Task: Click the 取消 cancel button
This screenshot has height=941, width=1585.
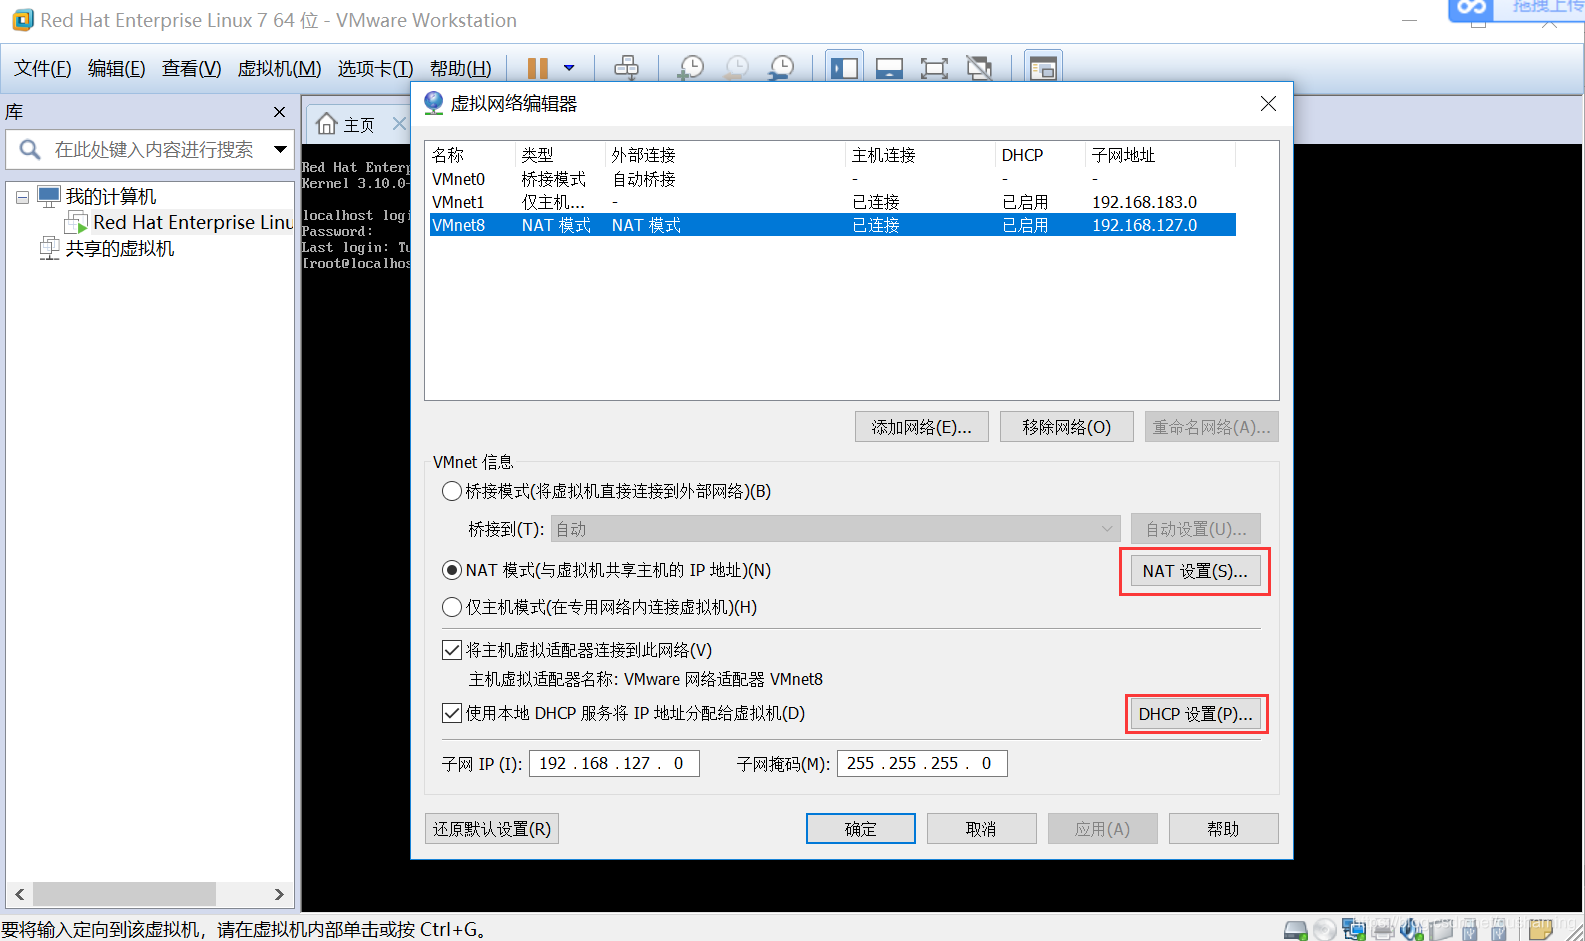Action: click(x=981, y=829)
